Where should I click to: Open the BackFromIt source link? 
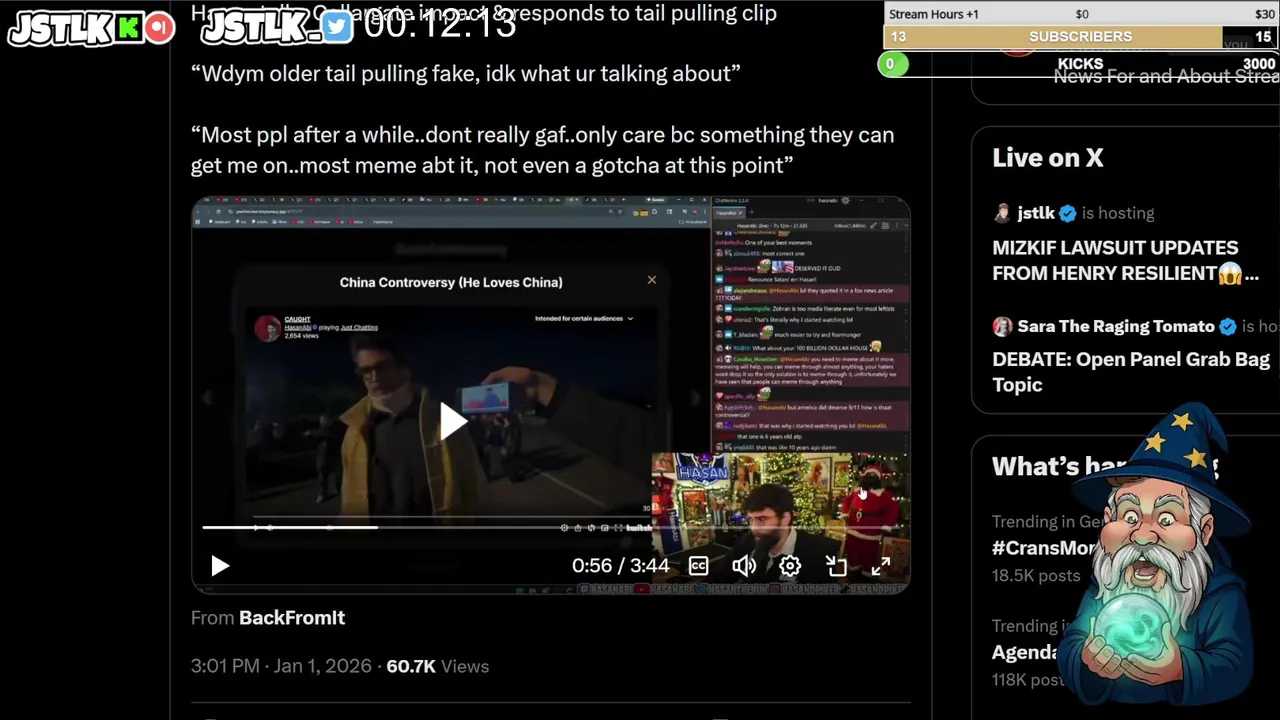(x=292, y=618)
